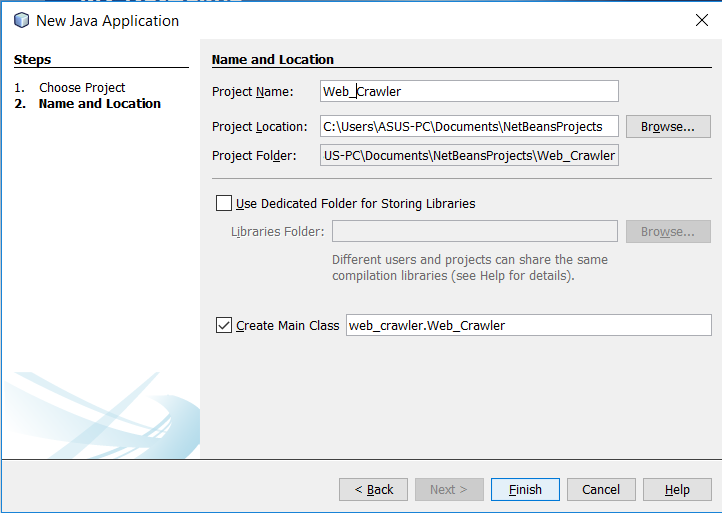This screenshot has height=513, width=722.
Task: Click the New Java Application title text
Action: pos(108,21)
